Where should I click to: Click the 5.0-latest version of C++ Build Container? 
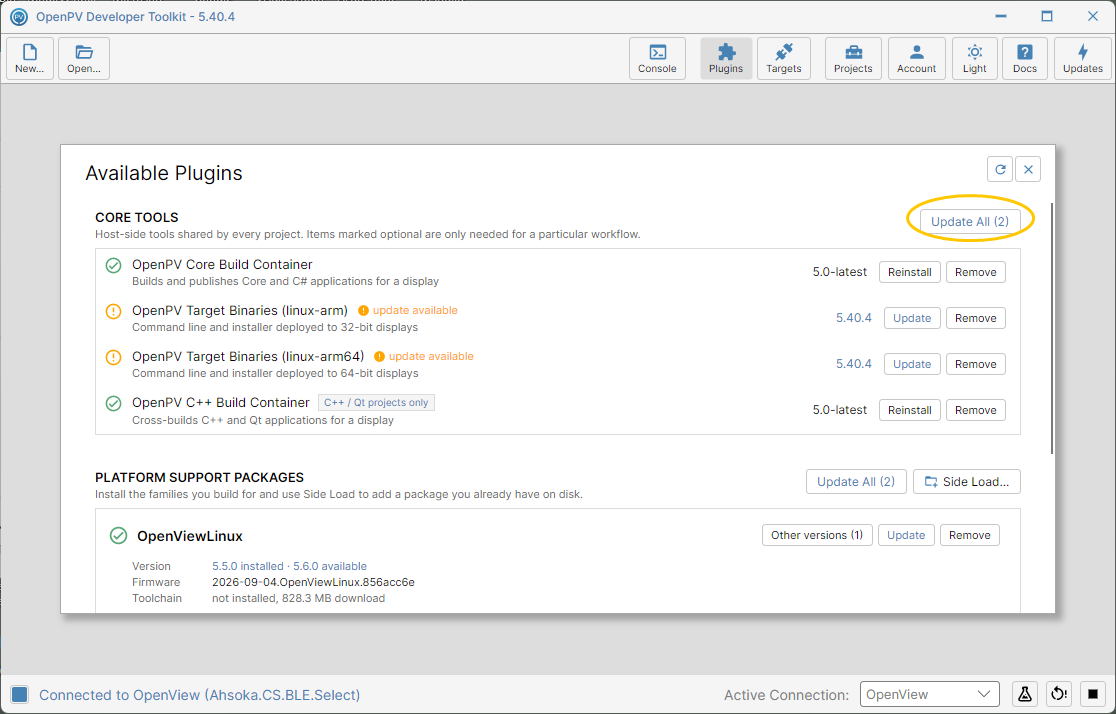click(x=840, y=410)
